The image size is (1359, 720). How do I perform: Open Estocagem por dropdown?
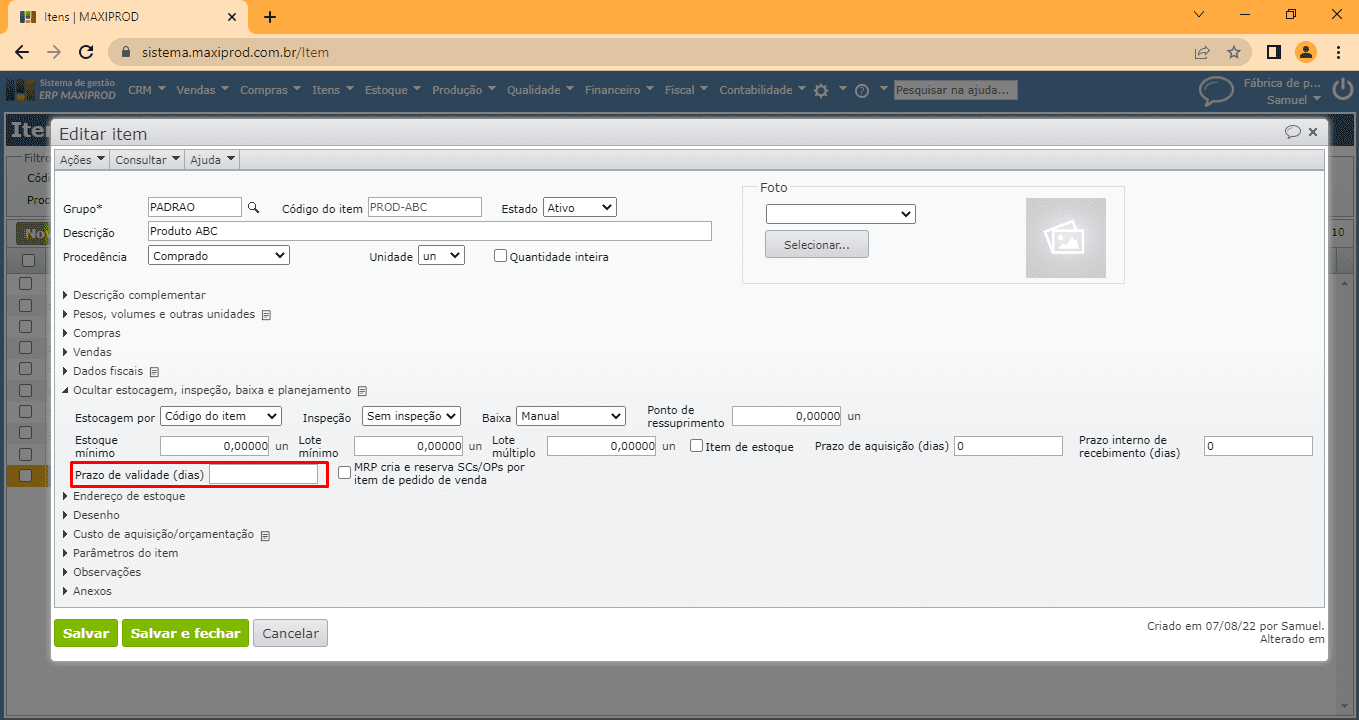coord(221,415)
